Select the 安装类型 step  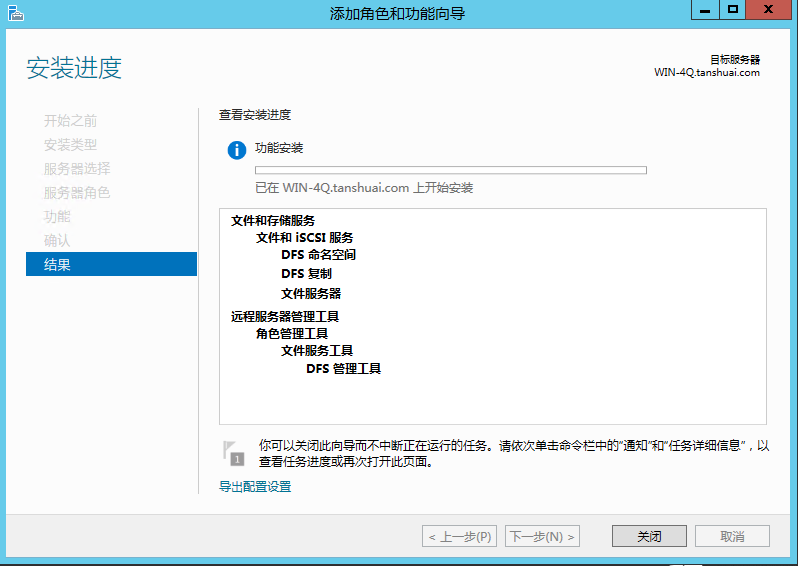pos(70,145)
